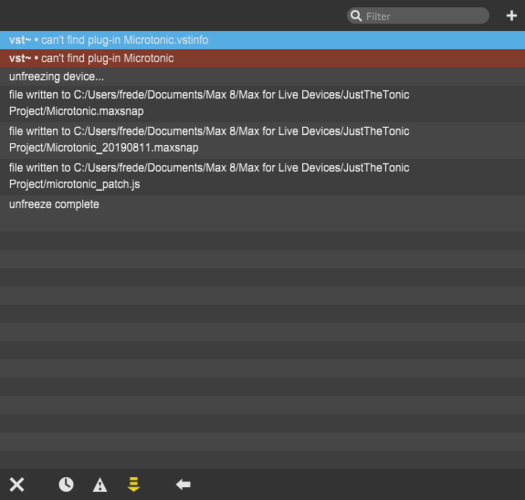Select the 'can't find plug-in Microtonic.vstinfo' row
The height and width of the screenshot is (500, 525).
[262, 40]
